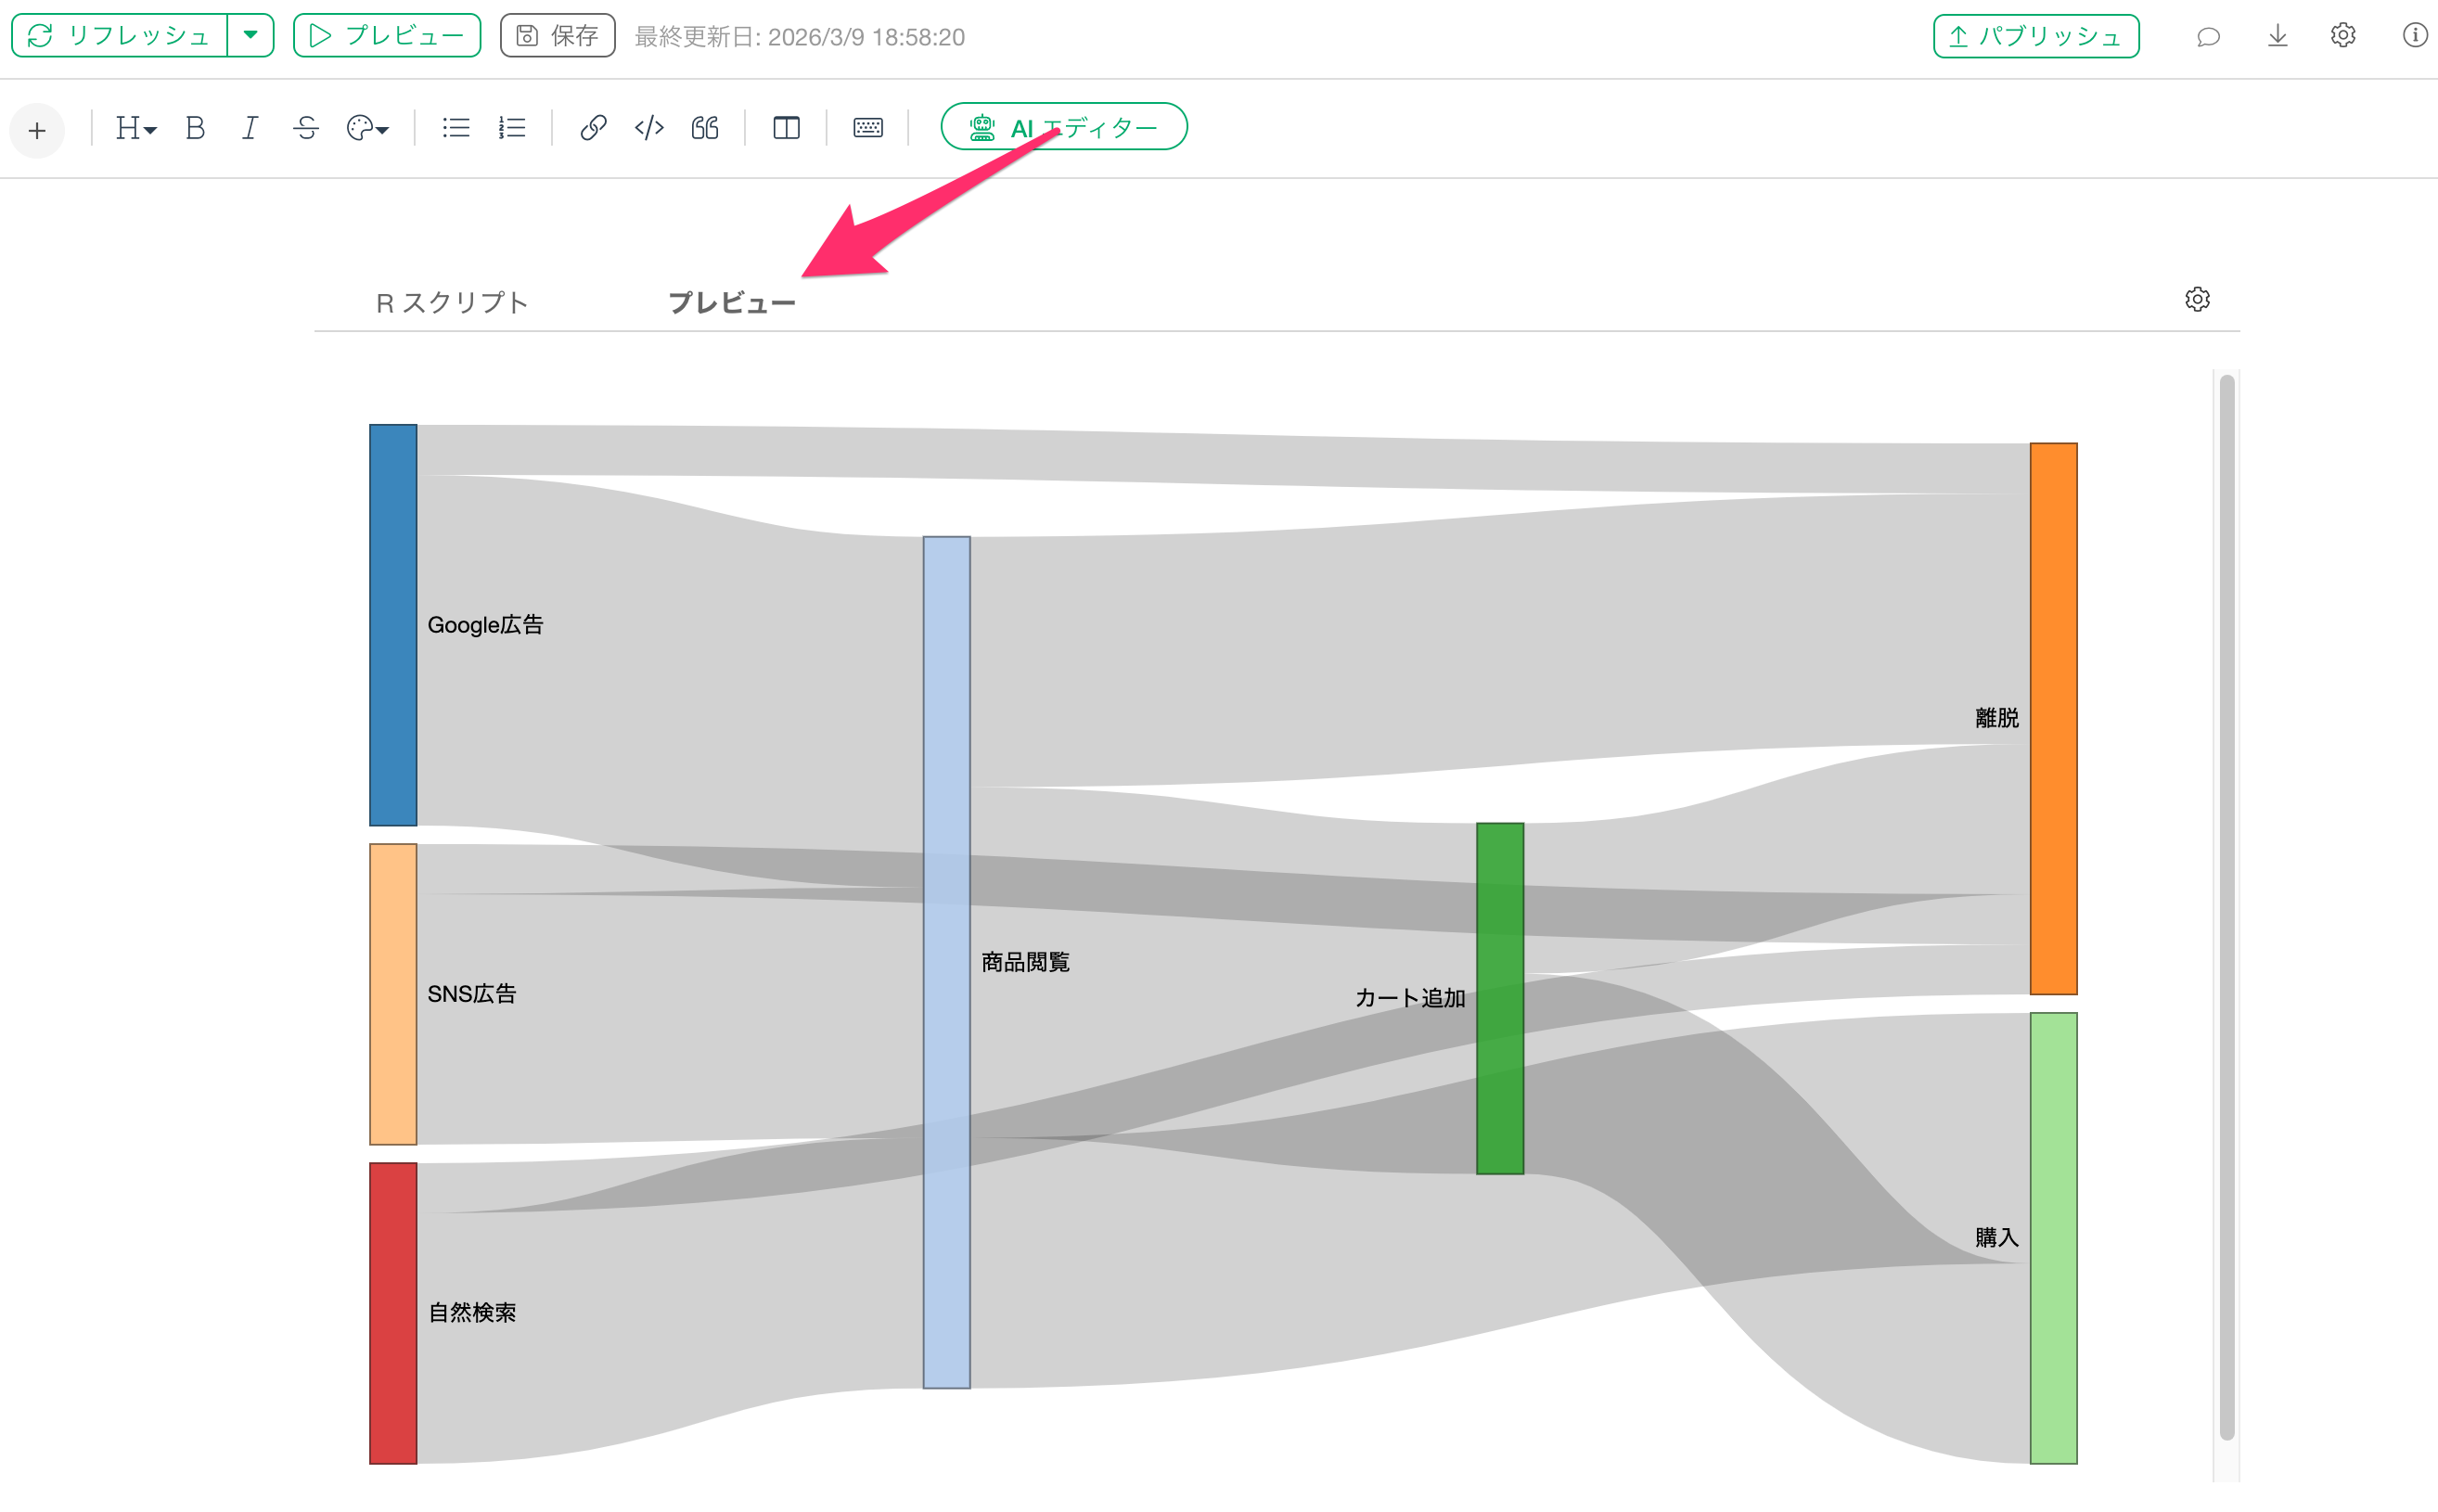Viewport: 2438px width, 1512px height.
Task: Apply strikethrough formatting
Action: click(x=306, y=128)
